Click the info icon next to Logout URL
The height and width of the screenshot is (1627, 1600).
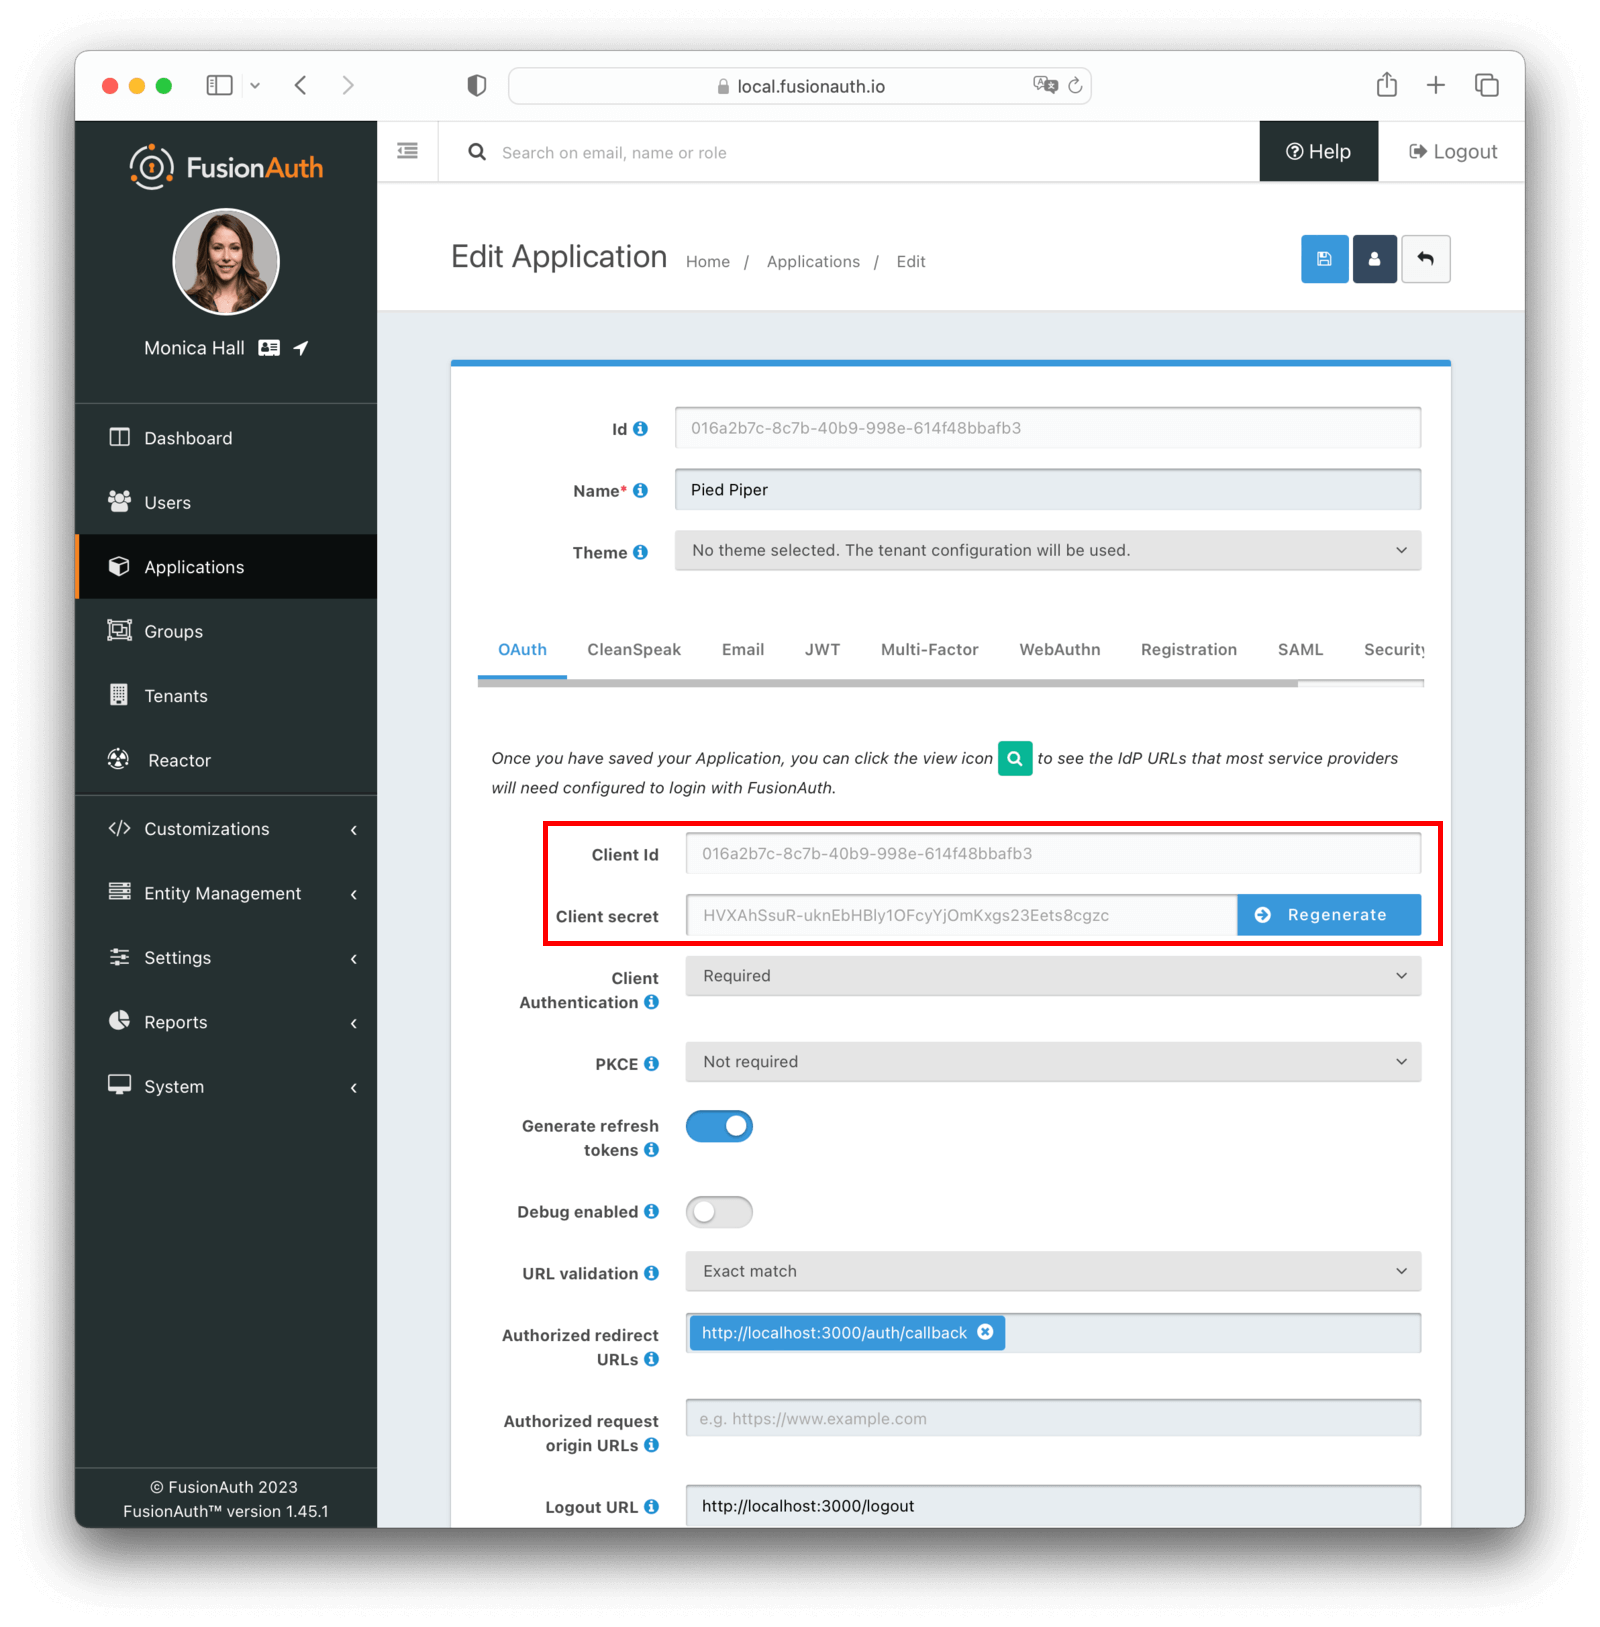651,1507
